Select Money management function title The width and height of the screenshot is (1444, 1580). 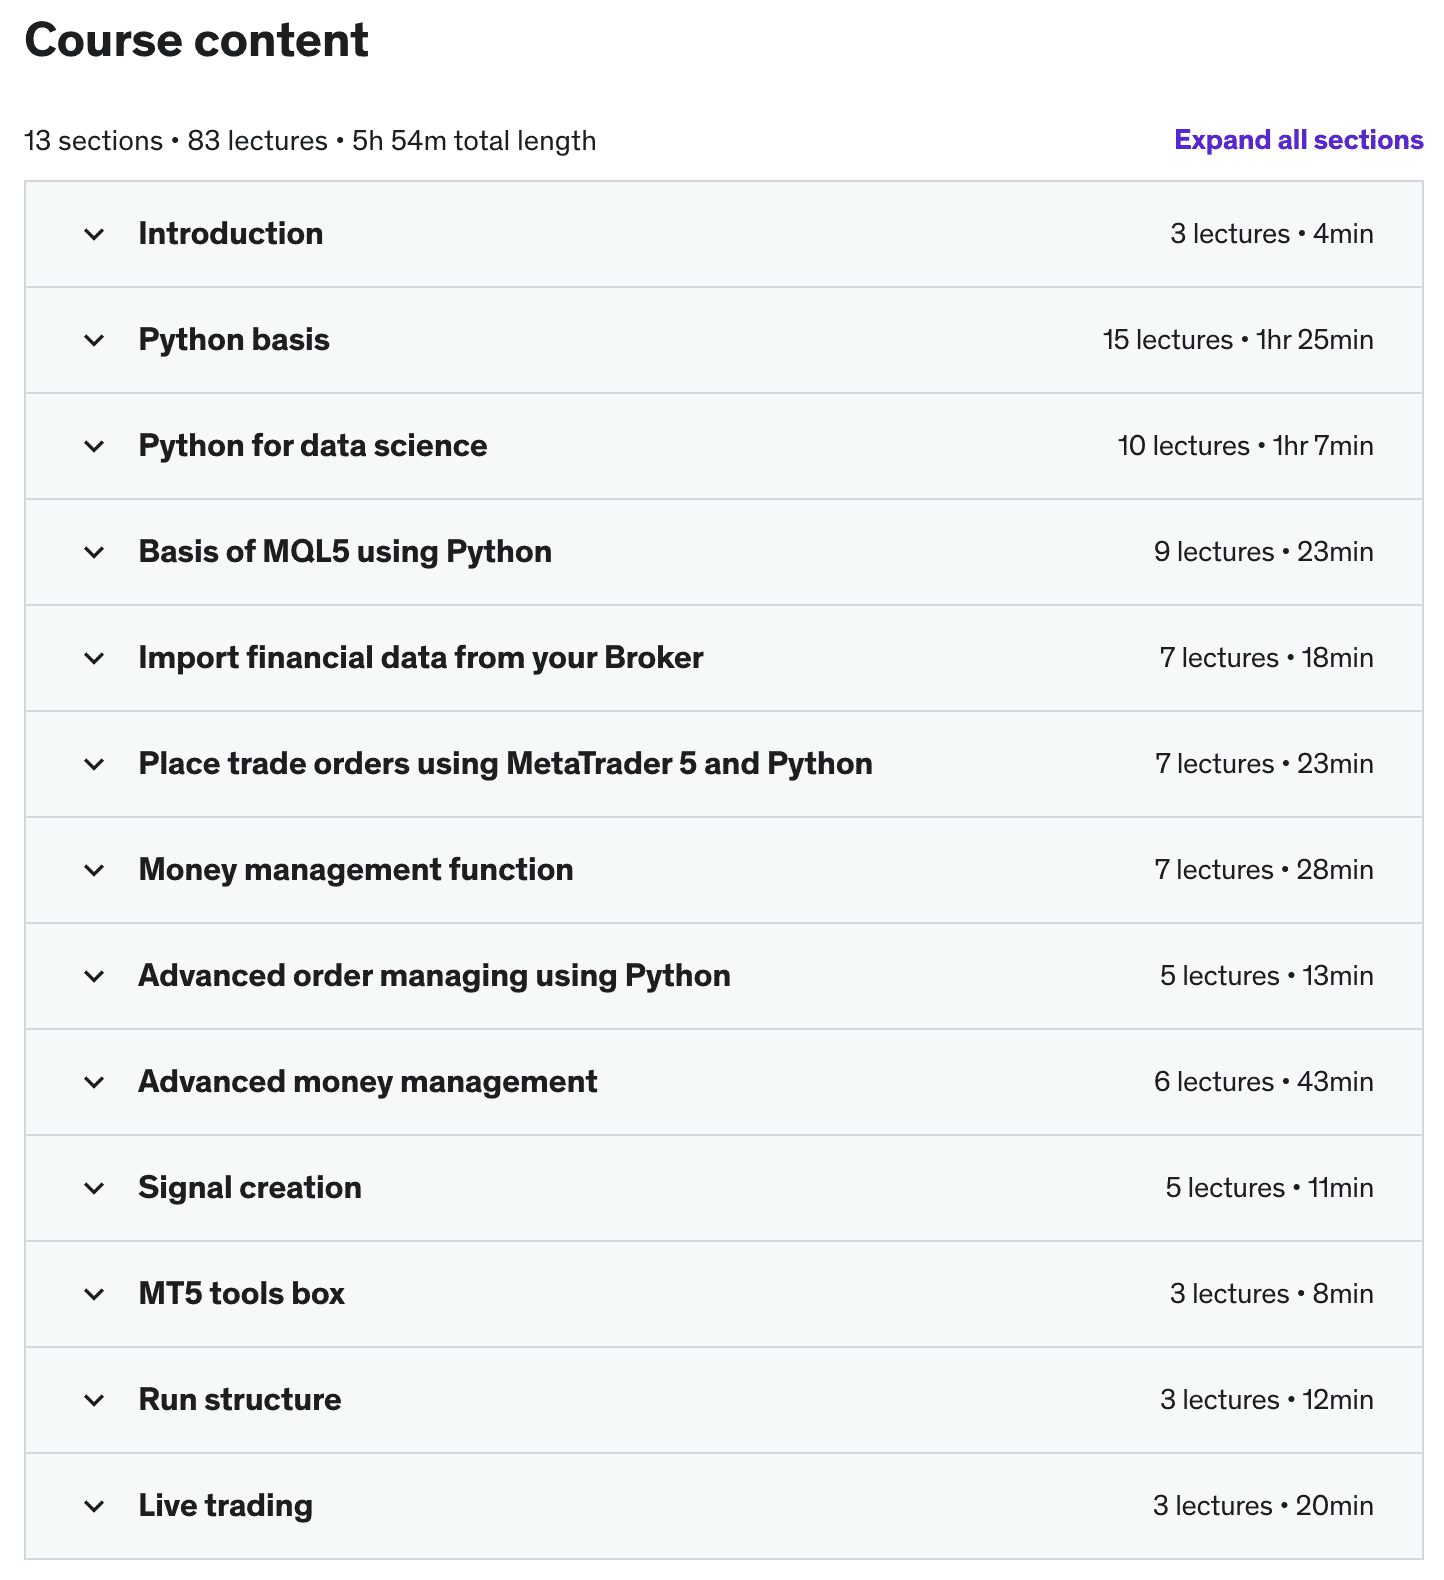coord(356,870)
